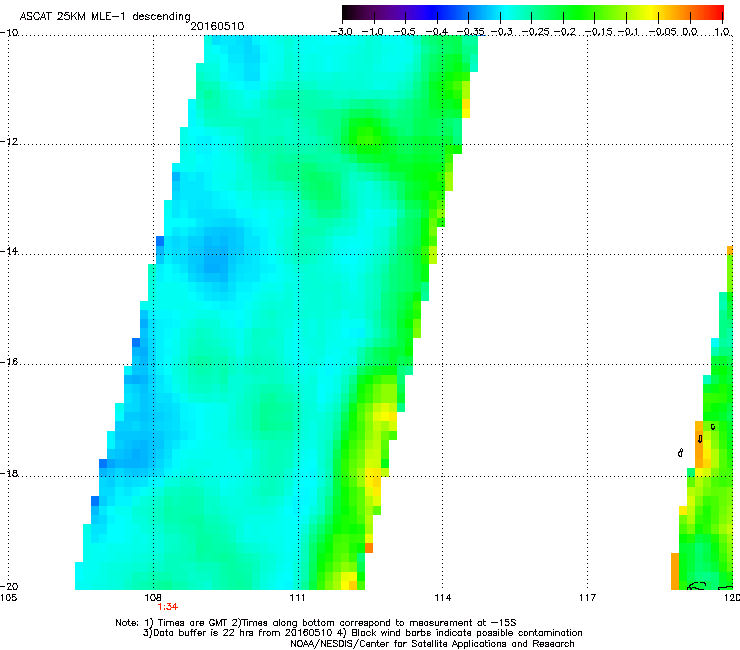Click the -1.0 color scale label
Screen dimensions: 740x650
(373, 32)
